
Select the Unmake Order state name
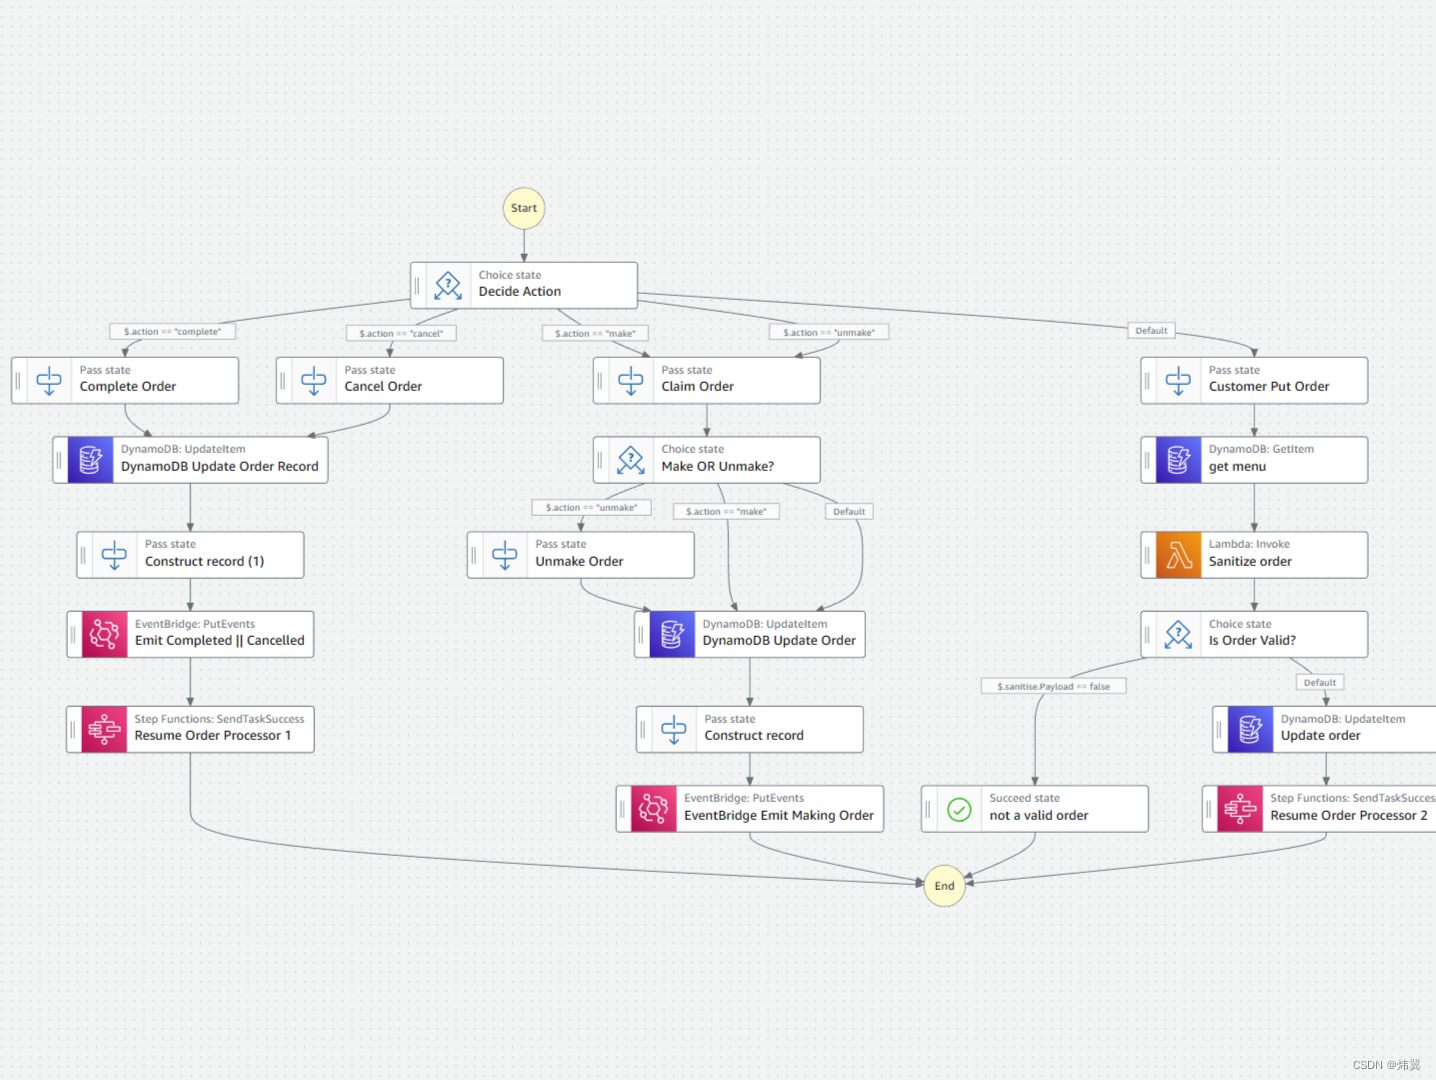point(579,562)
